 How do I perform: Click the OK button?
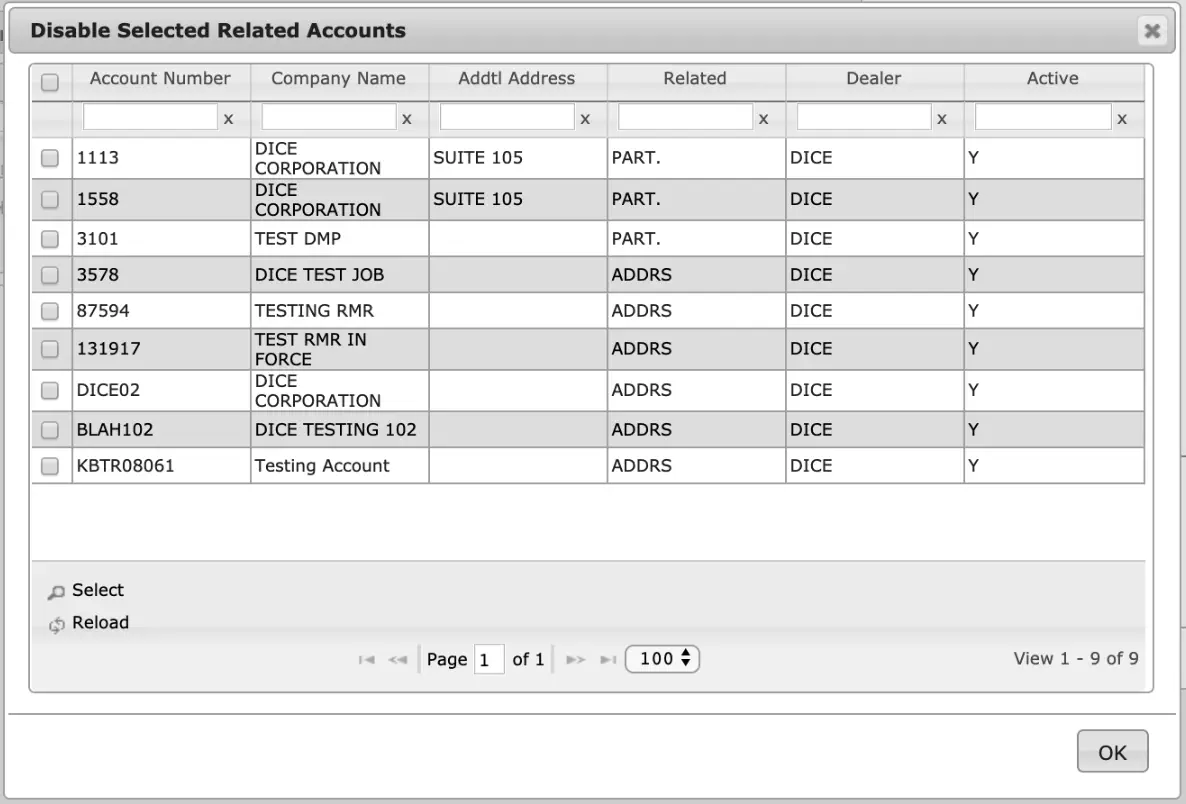(x=1113, y=752)
